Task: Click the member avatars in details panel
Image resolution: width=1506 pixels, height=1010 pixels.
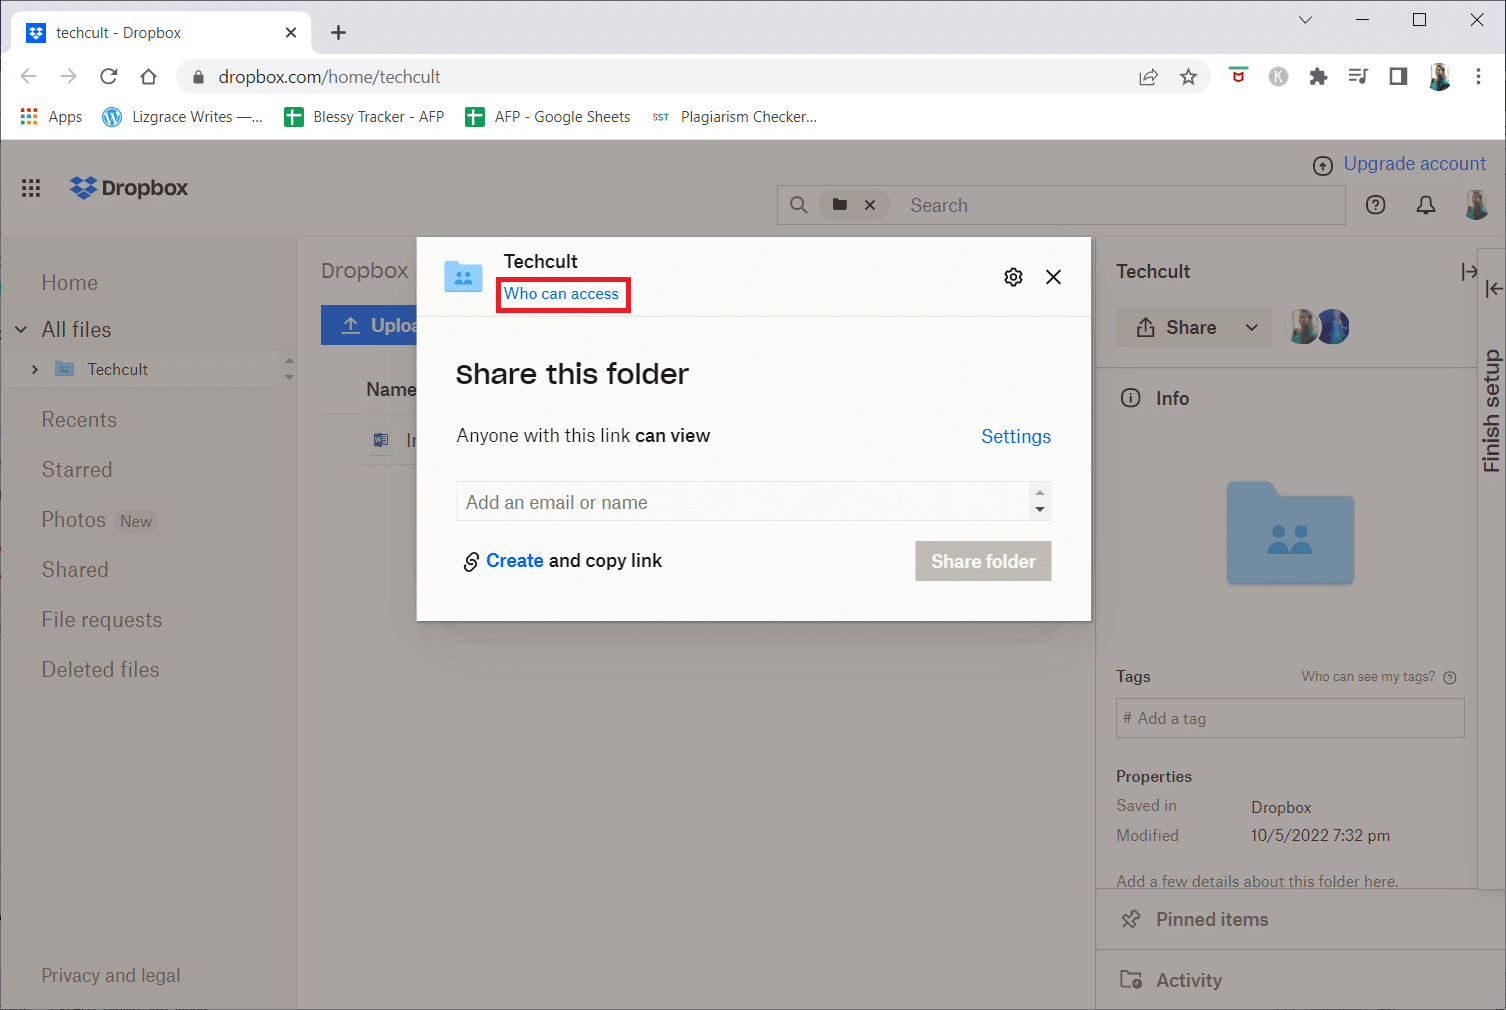Action: pyautogui.click(x=1317, y=327)
